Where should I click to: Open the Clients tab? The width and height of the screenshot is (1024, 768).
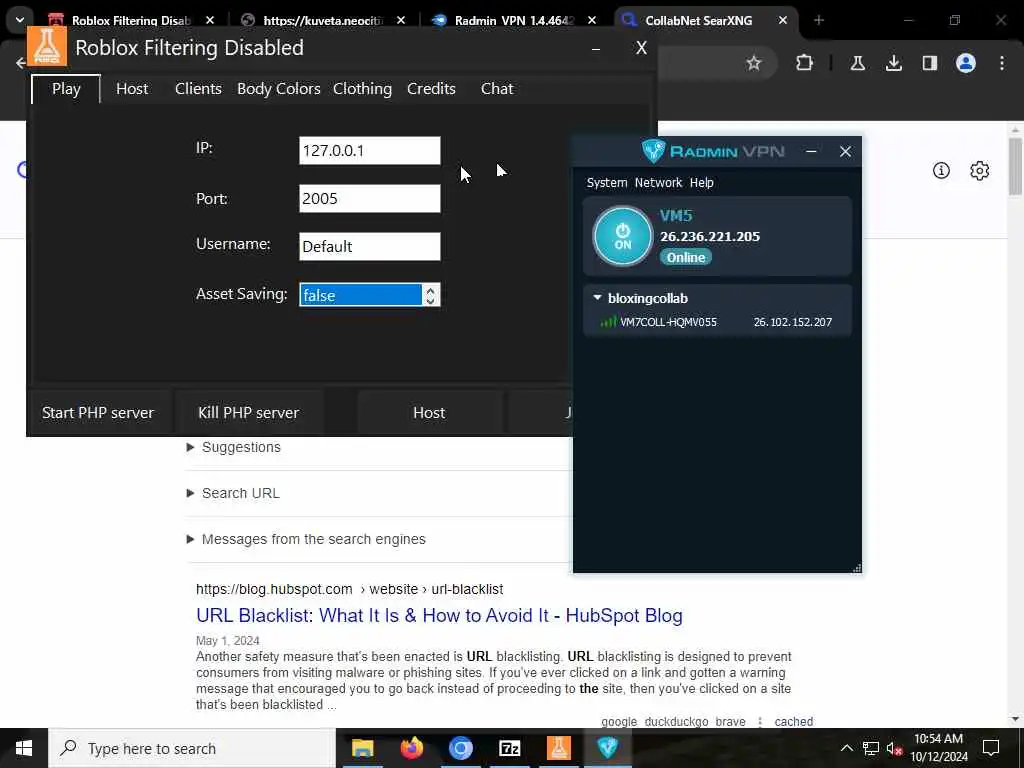[198, 89]
